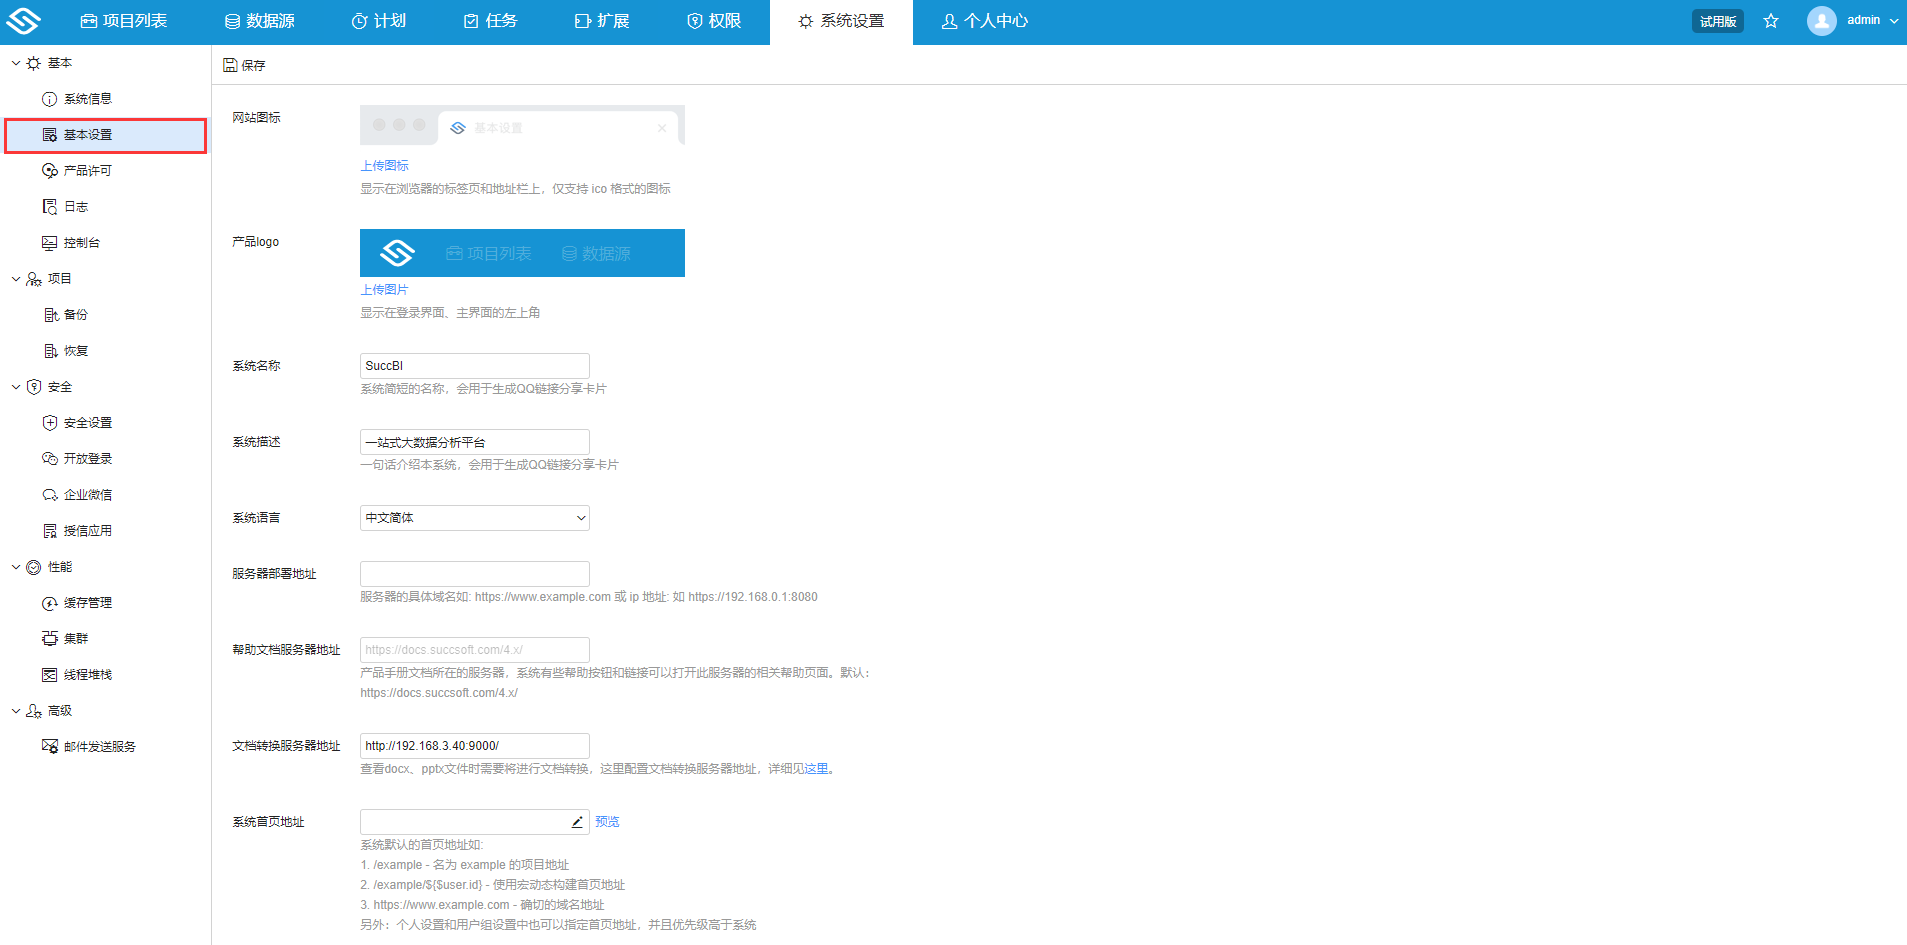Image resolution: width=1907 pixels, height=945 pixels.
Task: Switch to the 数据源 tab
Action: point(259,20)
